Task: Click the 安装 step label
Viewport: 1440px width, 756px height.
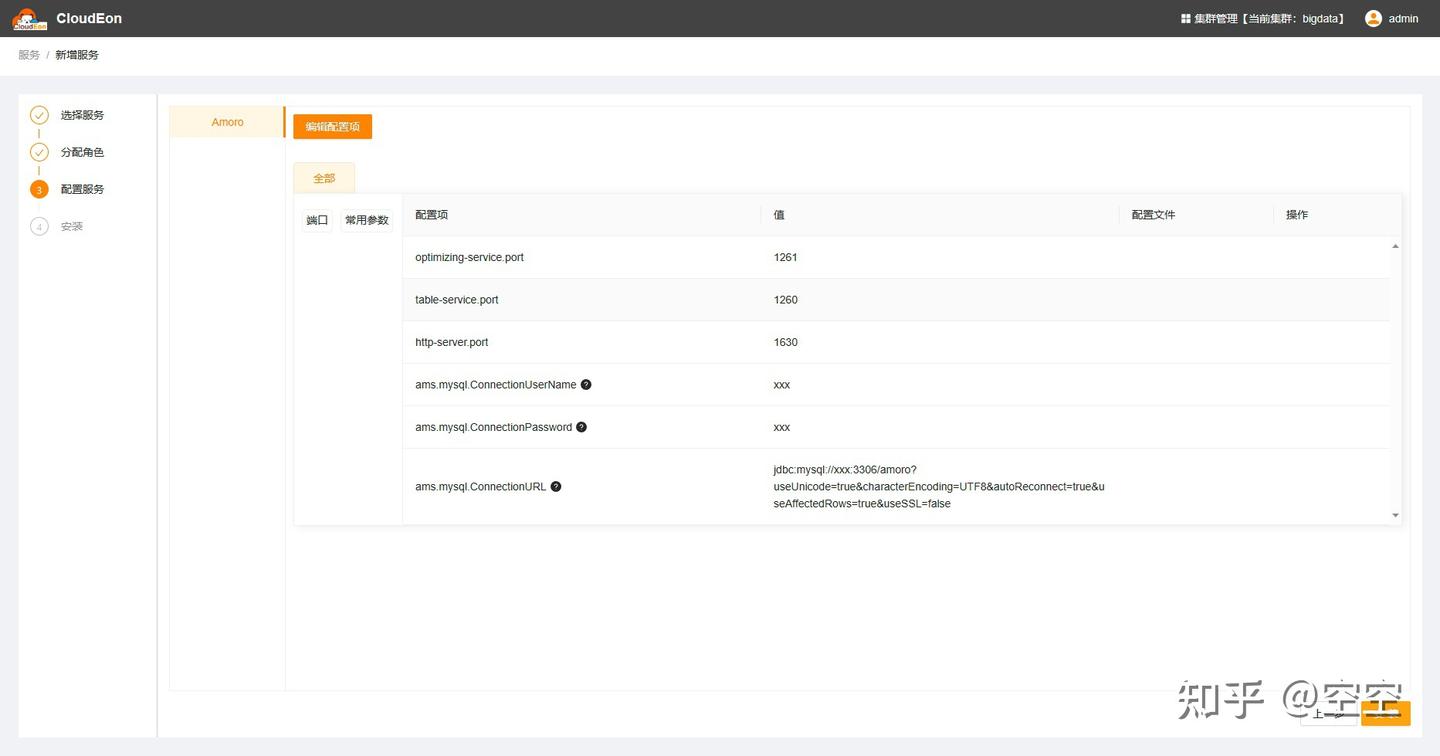Action: click(x=72, y=227)
